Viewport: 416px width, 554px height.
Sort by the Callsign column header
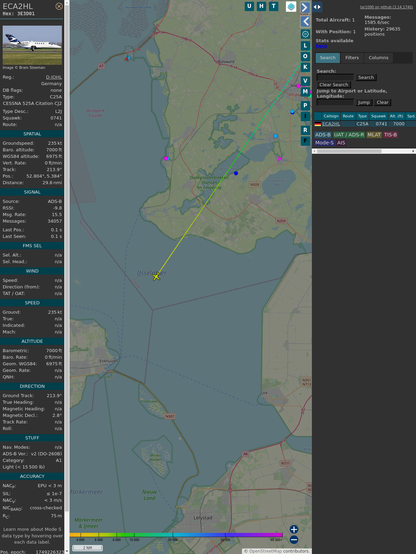pos(331,116)
